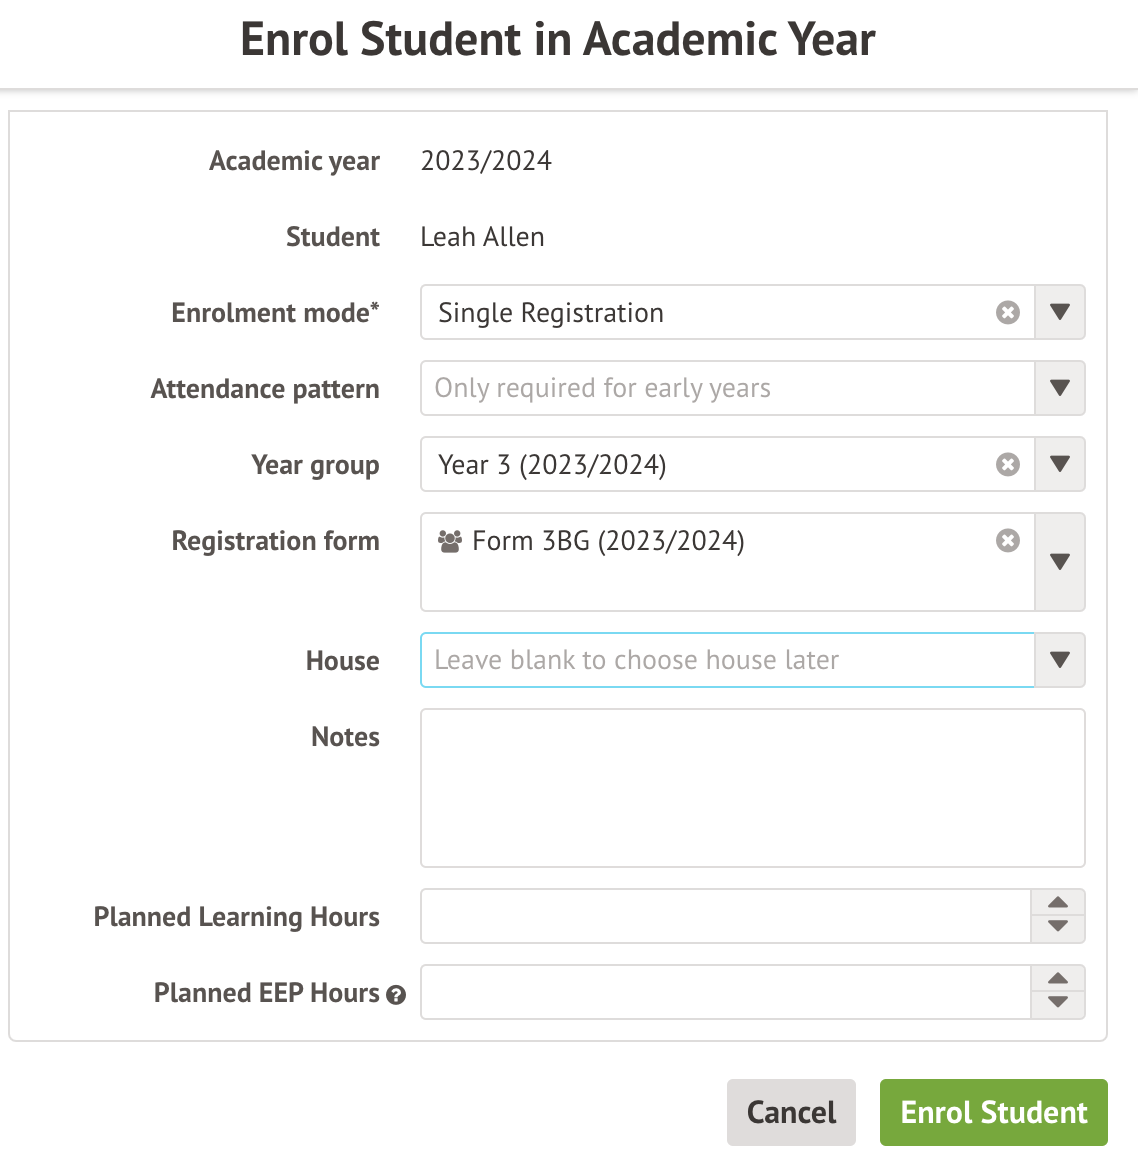Viewport: 1138px width, 1166px height.
Task: Increase Planned Learning Hours value
Action: (1058, 903)
